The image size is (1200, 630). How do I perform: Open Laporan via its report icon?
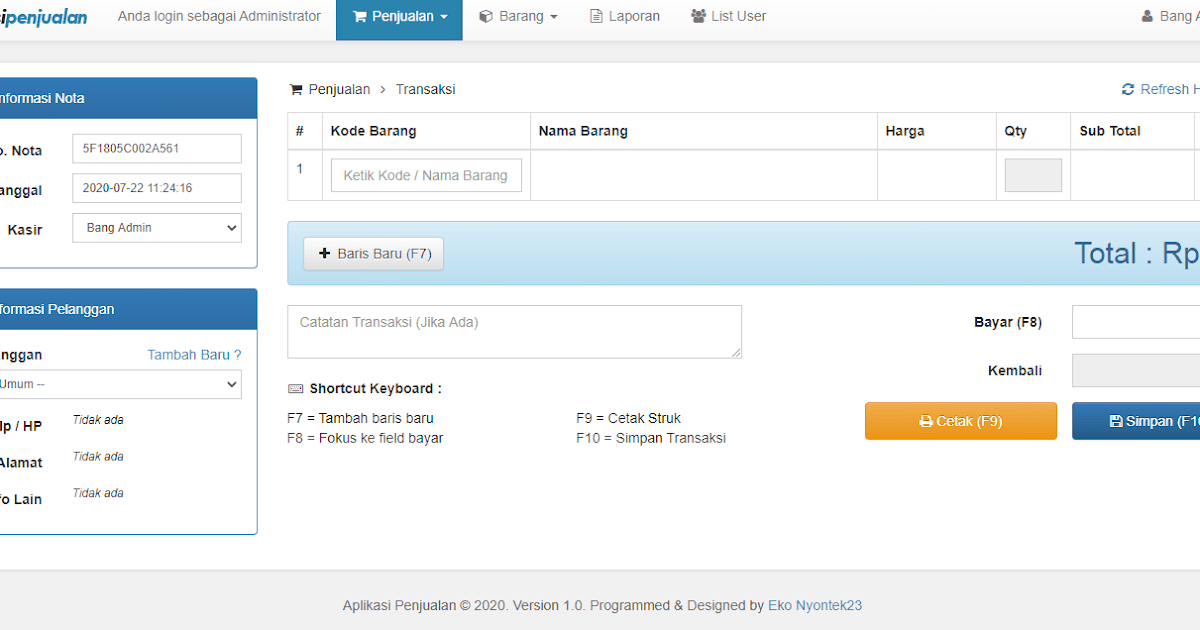tap(596, 15)
